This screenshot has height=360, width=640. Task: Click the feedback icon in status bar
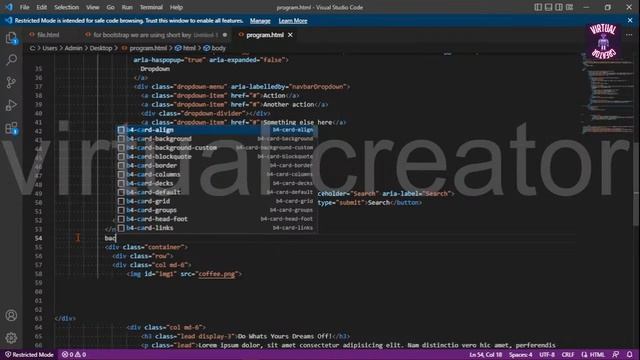click(616, 355)
